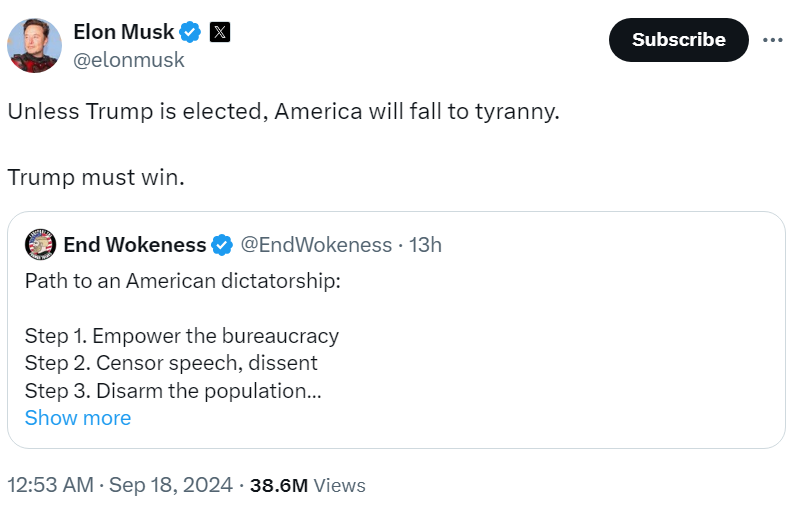The height and width of the screenshot is (508, 792).
Task: Click the black Subscribe button
Action: pos(678,40)
